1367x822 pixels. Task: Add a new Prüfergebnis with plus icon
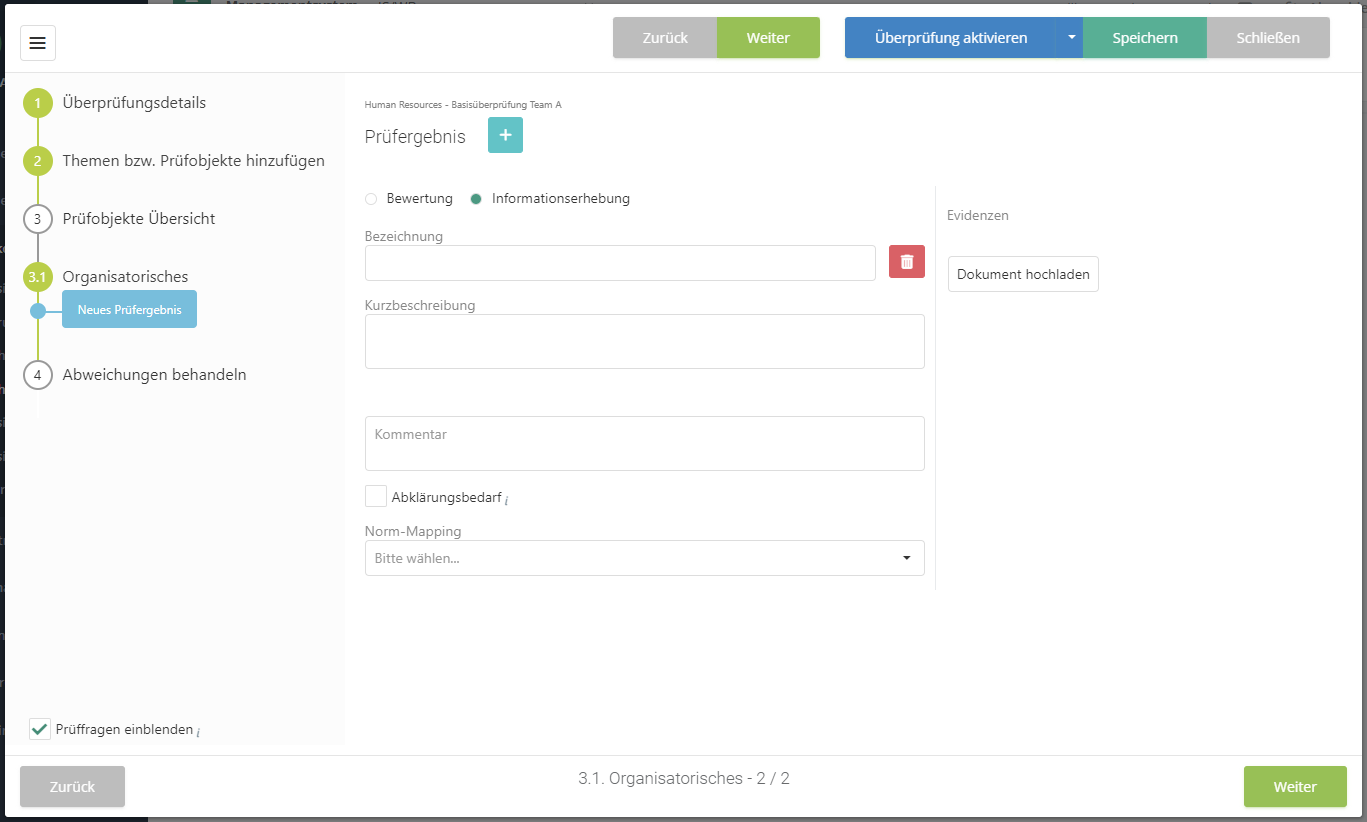[505, 136]
